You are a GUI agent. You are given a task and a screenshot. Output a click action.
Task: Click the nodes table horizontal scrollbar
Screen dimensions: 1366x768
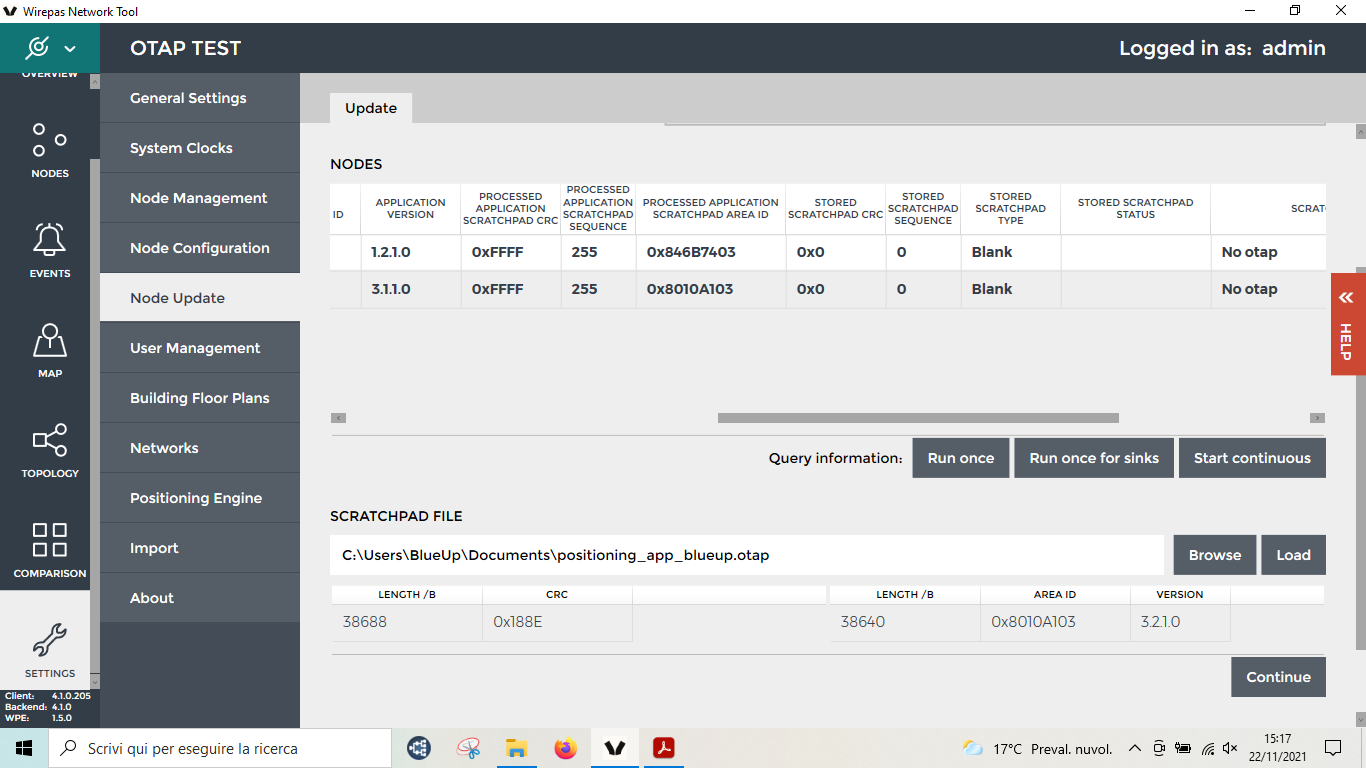[x=917, y=418]
